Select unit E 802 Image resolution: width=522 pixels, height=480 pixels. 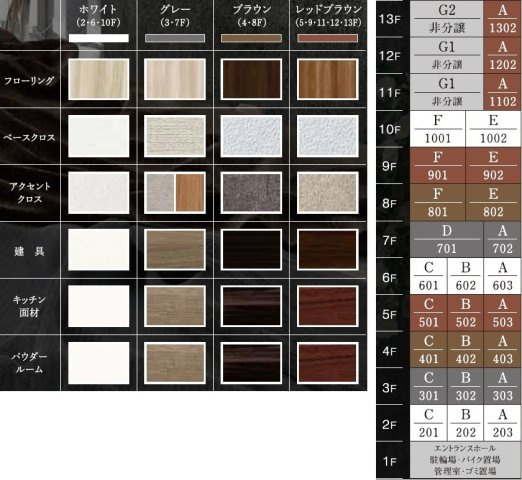pyautogui.click(x=493, y=202)
